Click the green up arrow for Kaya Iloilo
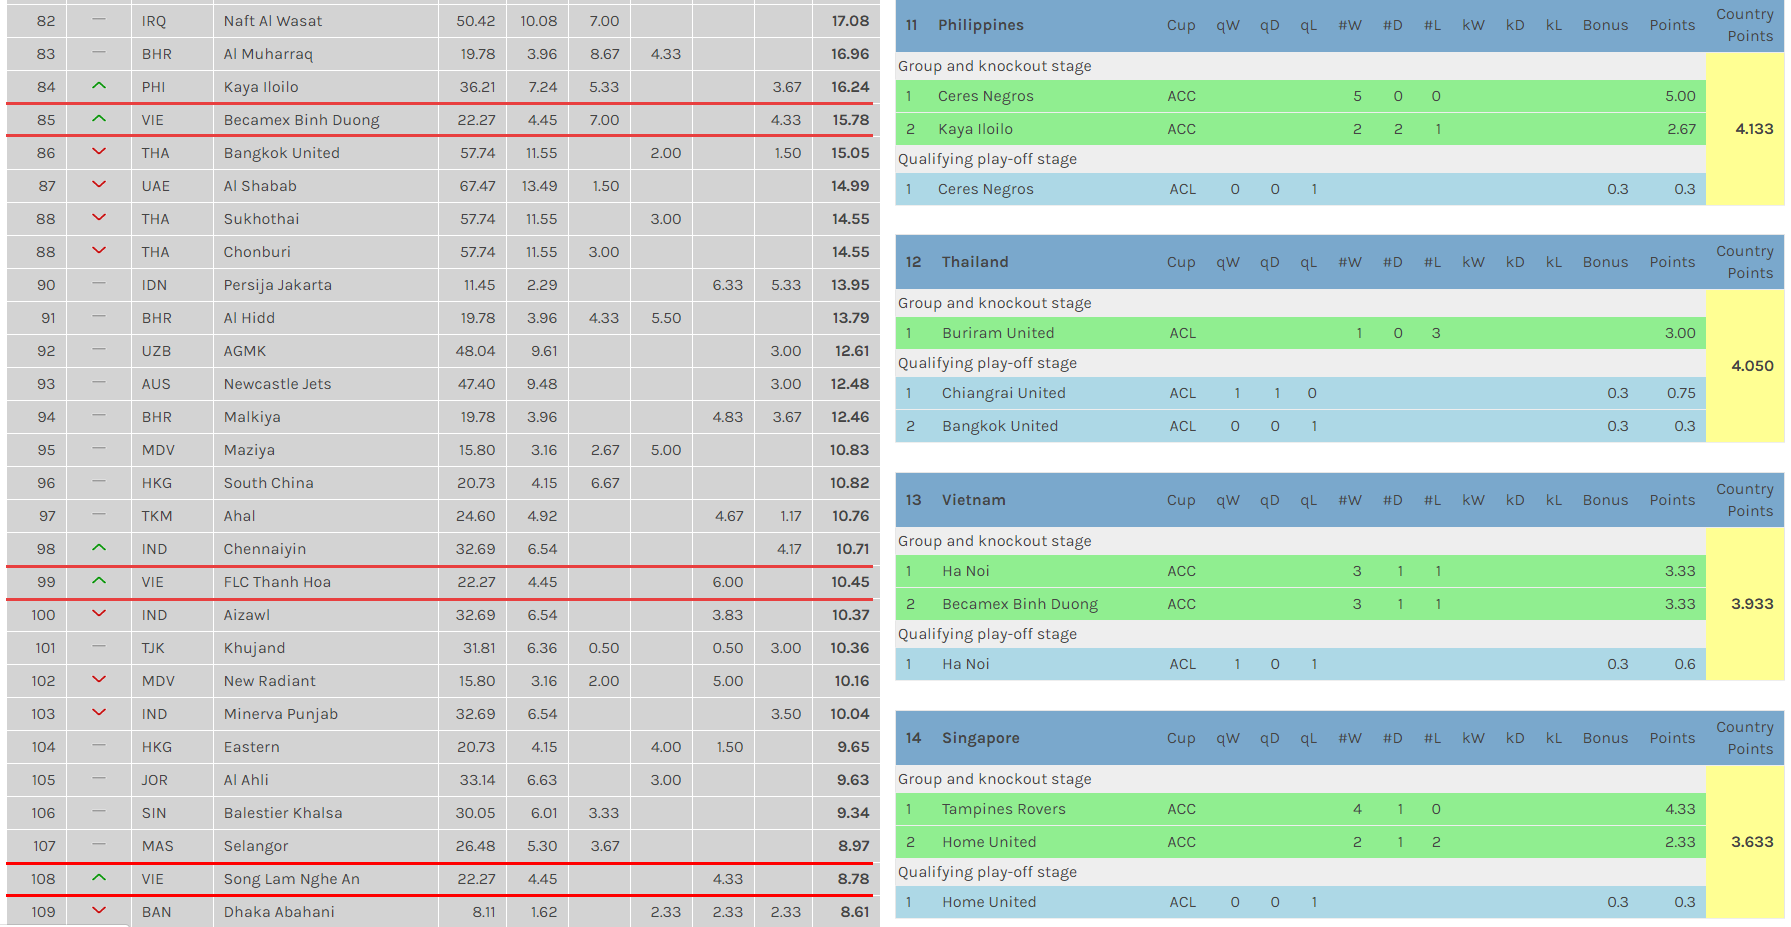Image resolution: width=1791 pixels, height=927 pixels. pyautogui.click(x=98, y=86)
